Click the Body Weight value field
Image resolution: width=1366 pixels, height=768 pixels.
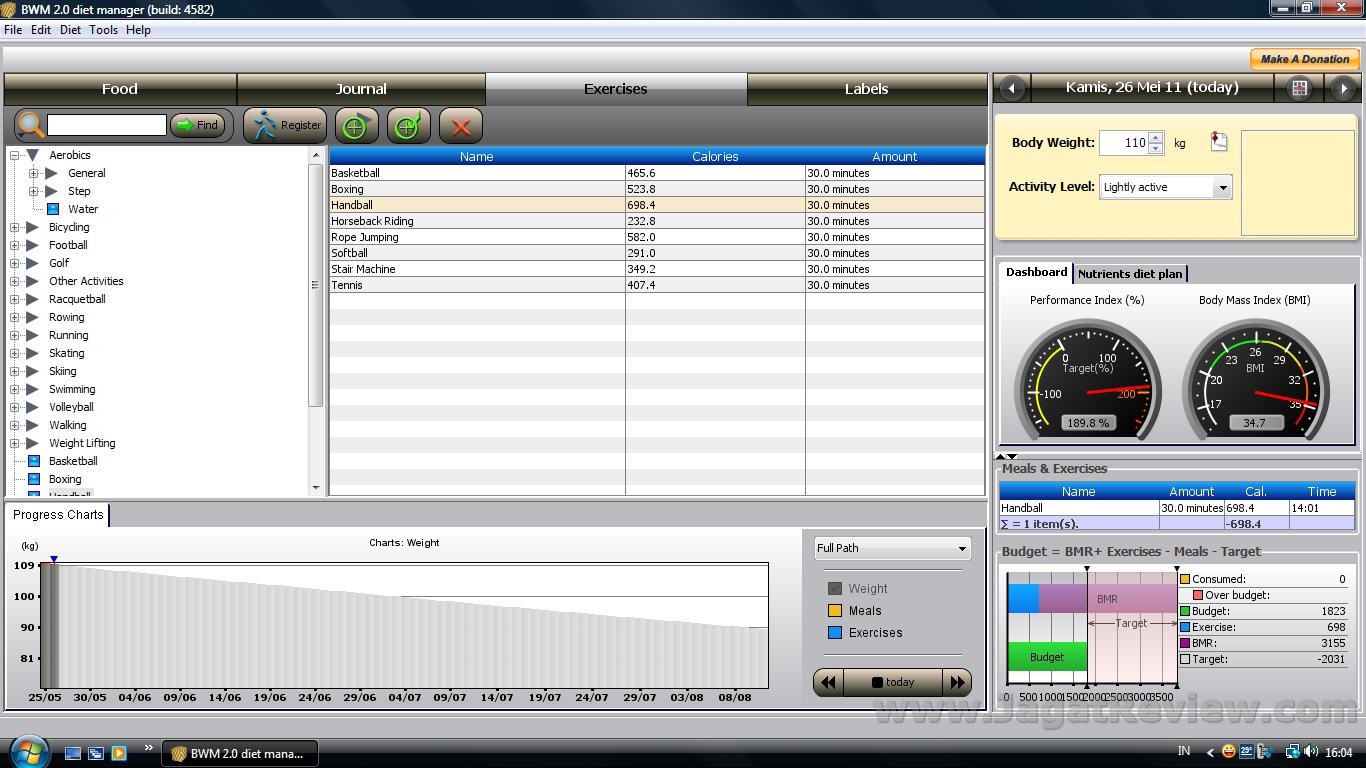[x=1124, y=143]
